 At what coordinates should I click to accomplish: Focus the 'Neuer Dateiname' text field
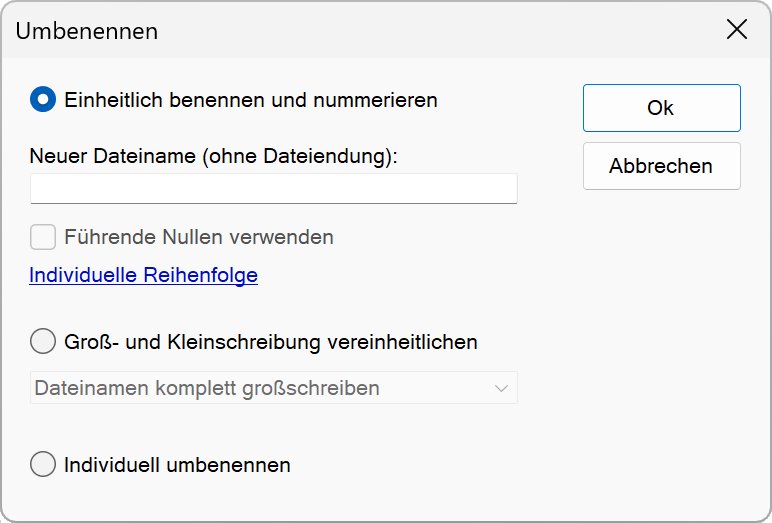[x=273, y=189]
